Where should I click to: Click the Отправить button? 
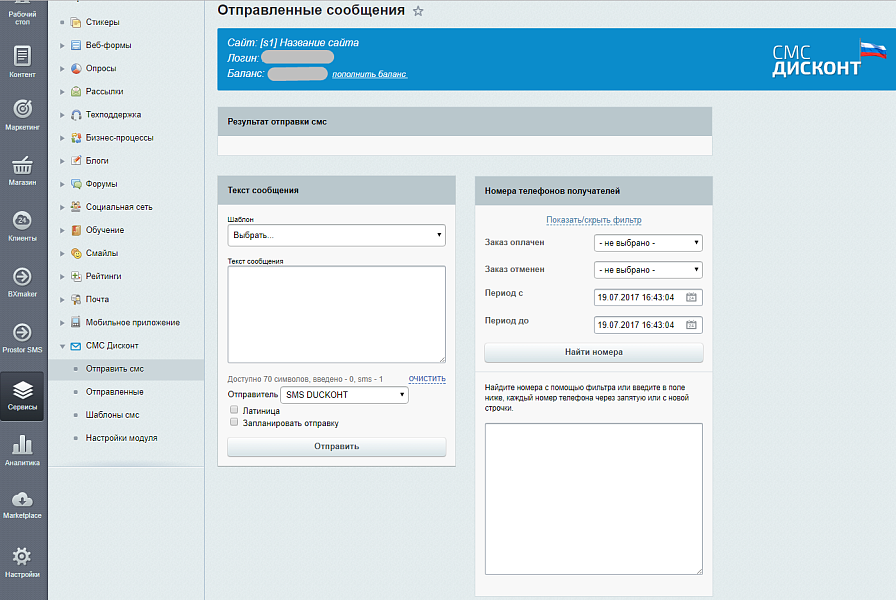336,446
